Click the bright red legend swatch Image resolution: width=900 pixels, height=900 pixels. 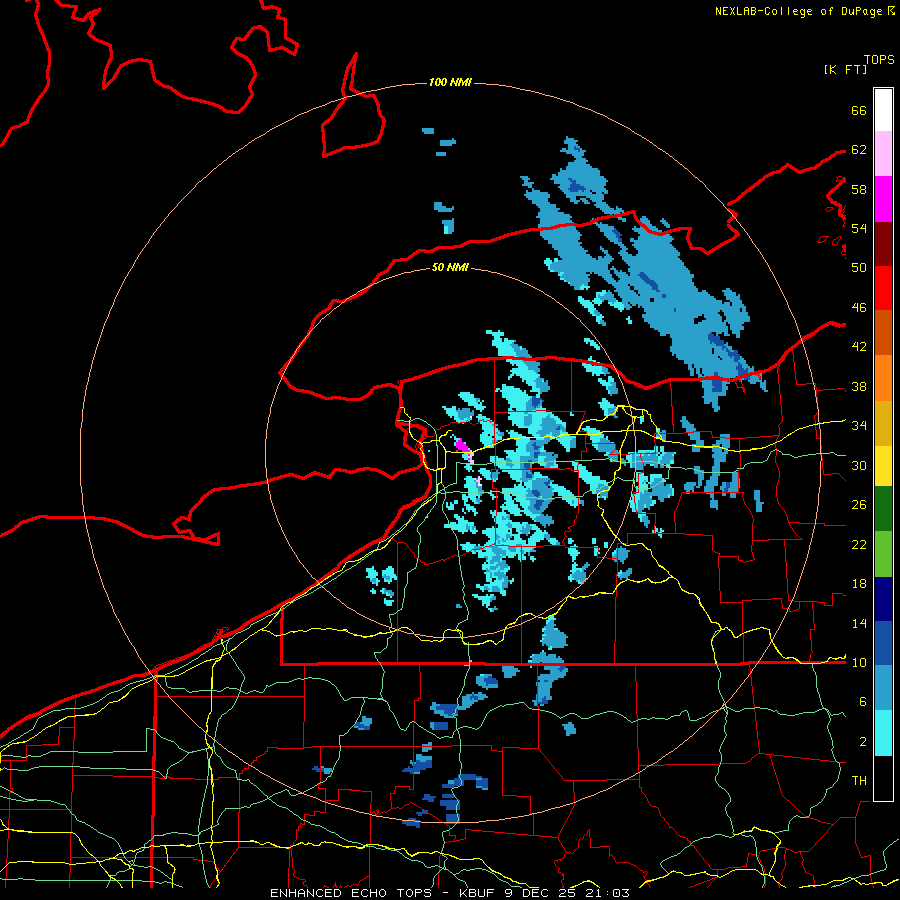click(883, 288)
